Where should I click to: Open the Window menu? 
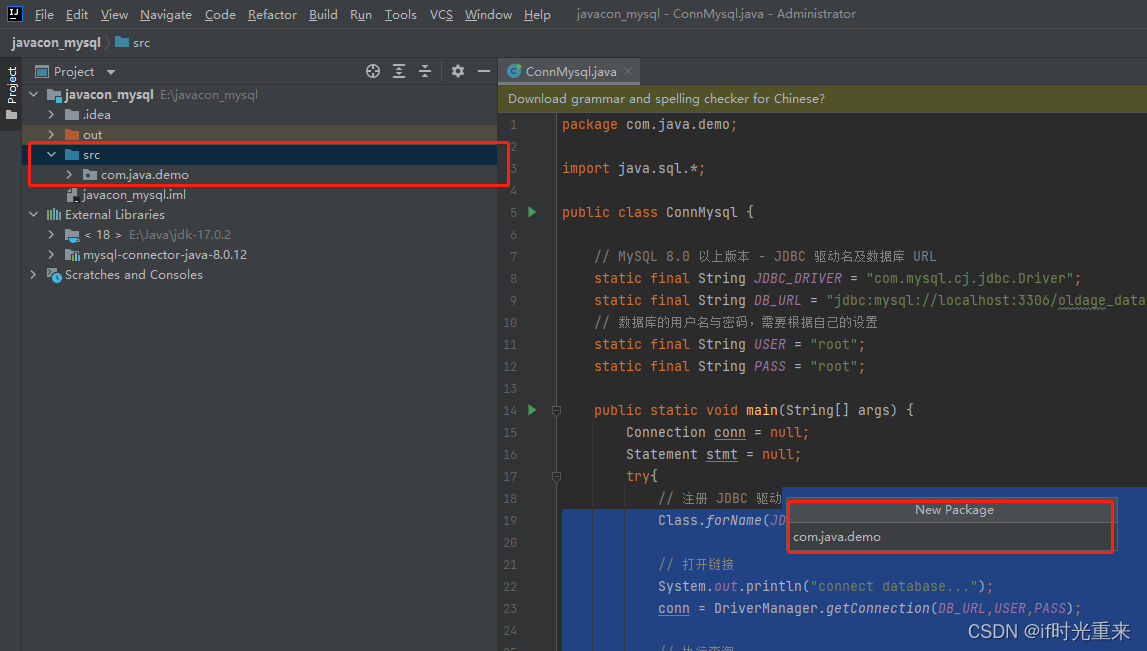pos(488,15)
